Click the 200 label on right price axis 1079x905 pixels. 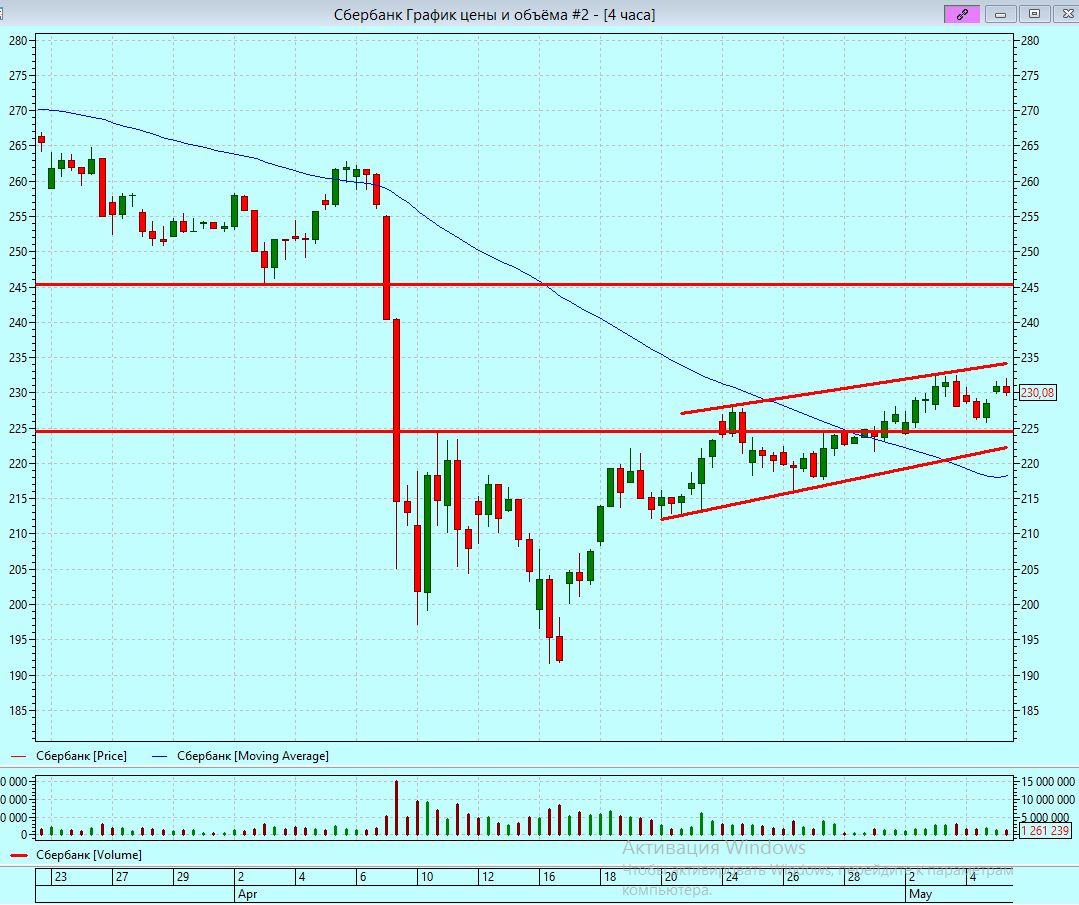click(x=1029, y=604)
